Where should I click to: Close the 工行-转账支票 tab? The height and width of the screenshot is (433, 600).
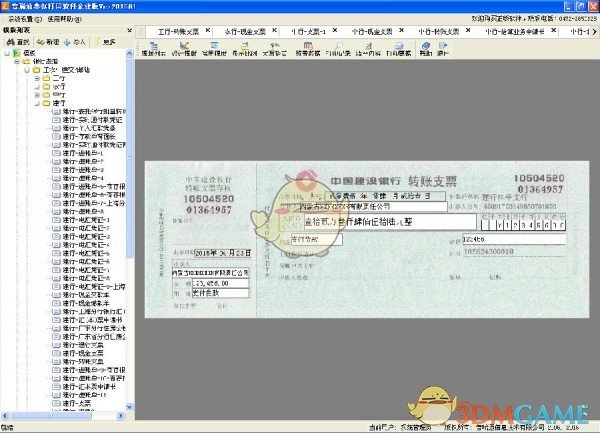[208, 30]
